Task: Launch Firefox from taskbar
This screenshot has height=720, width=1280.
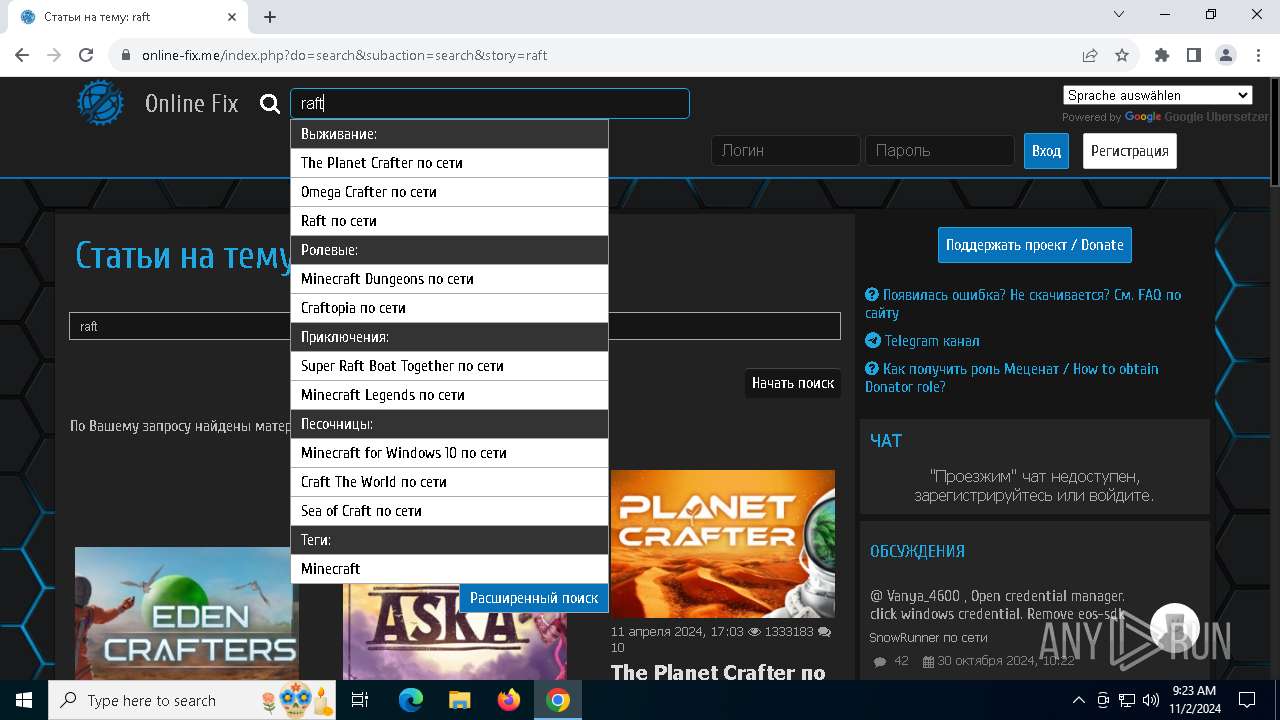Action: [x=509, y=700]
